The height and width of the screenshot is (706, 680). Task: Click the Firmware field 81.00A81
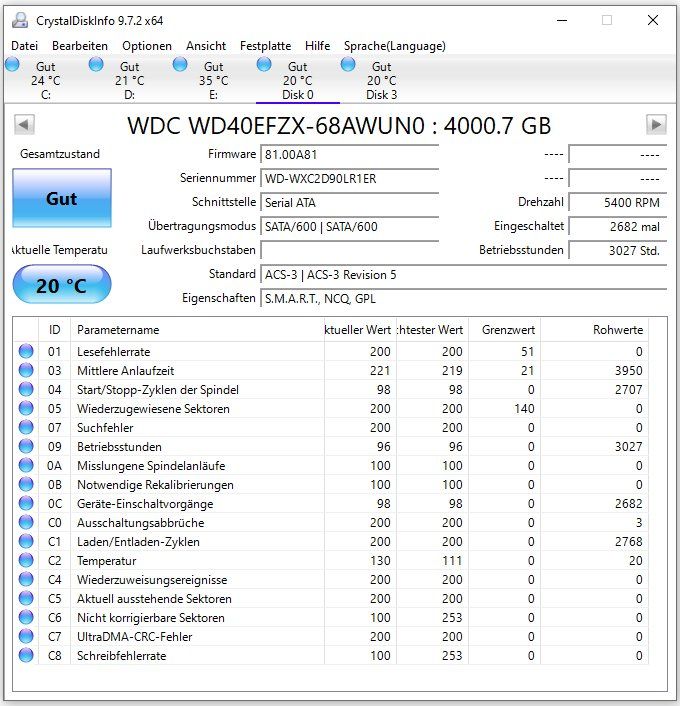point(349,154)
